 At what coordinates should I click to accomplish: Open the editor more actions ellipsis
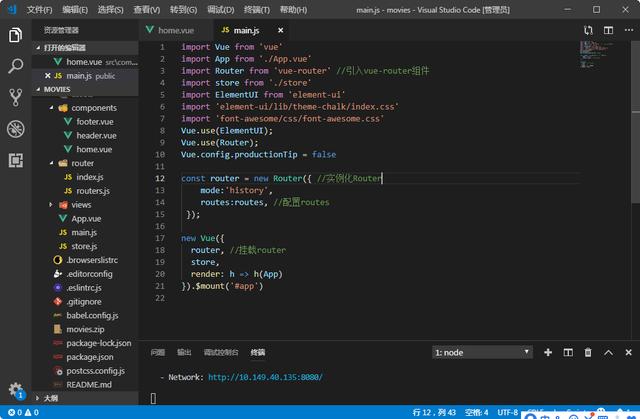click(x=629, y=30)
